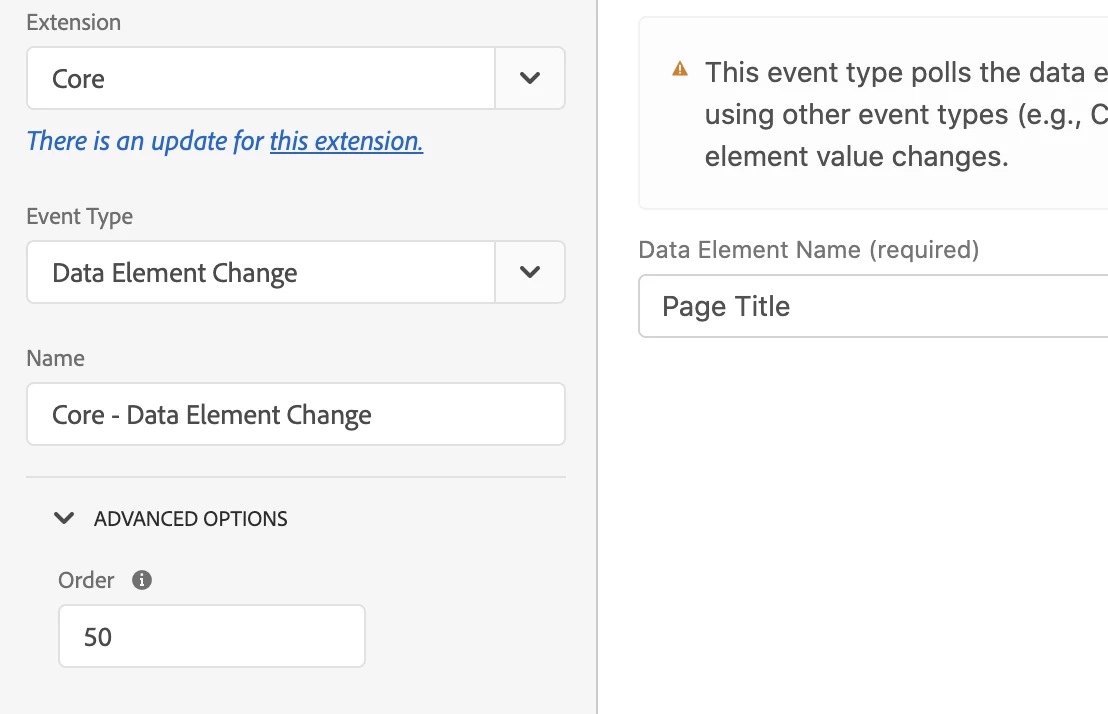Viewport: 1108px width, 714px height.
Task: Focus the Name field 'Core - Data Element Change'
Action: [x=295, y=414]
